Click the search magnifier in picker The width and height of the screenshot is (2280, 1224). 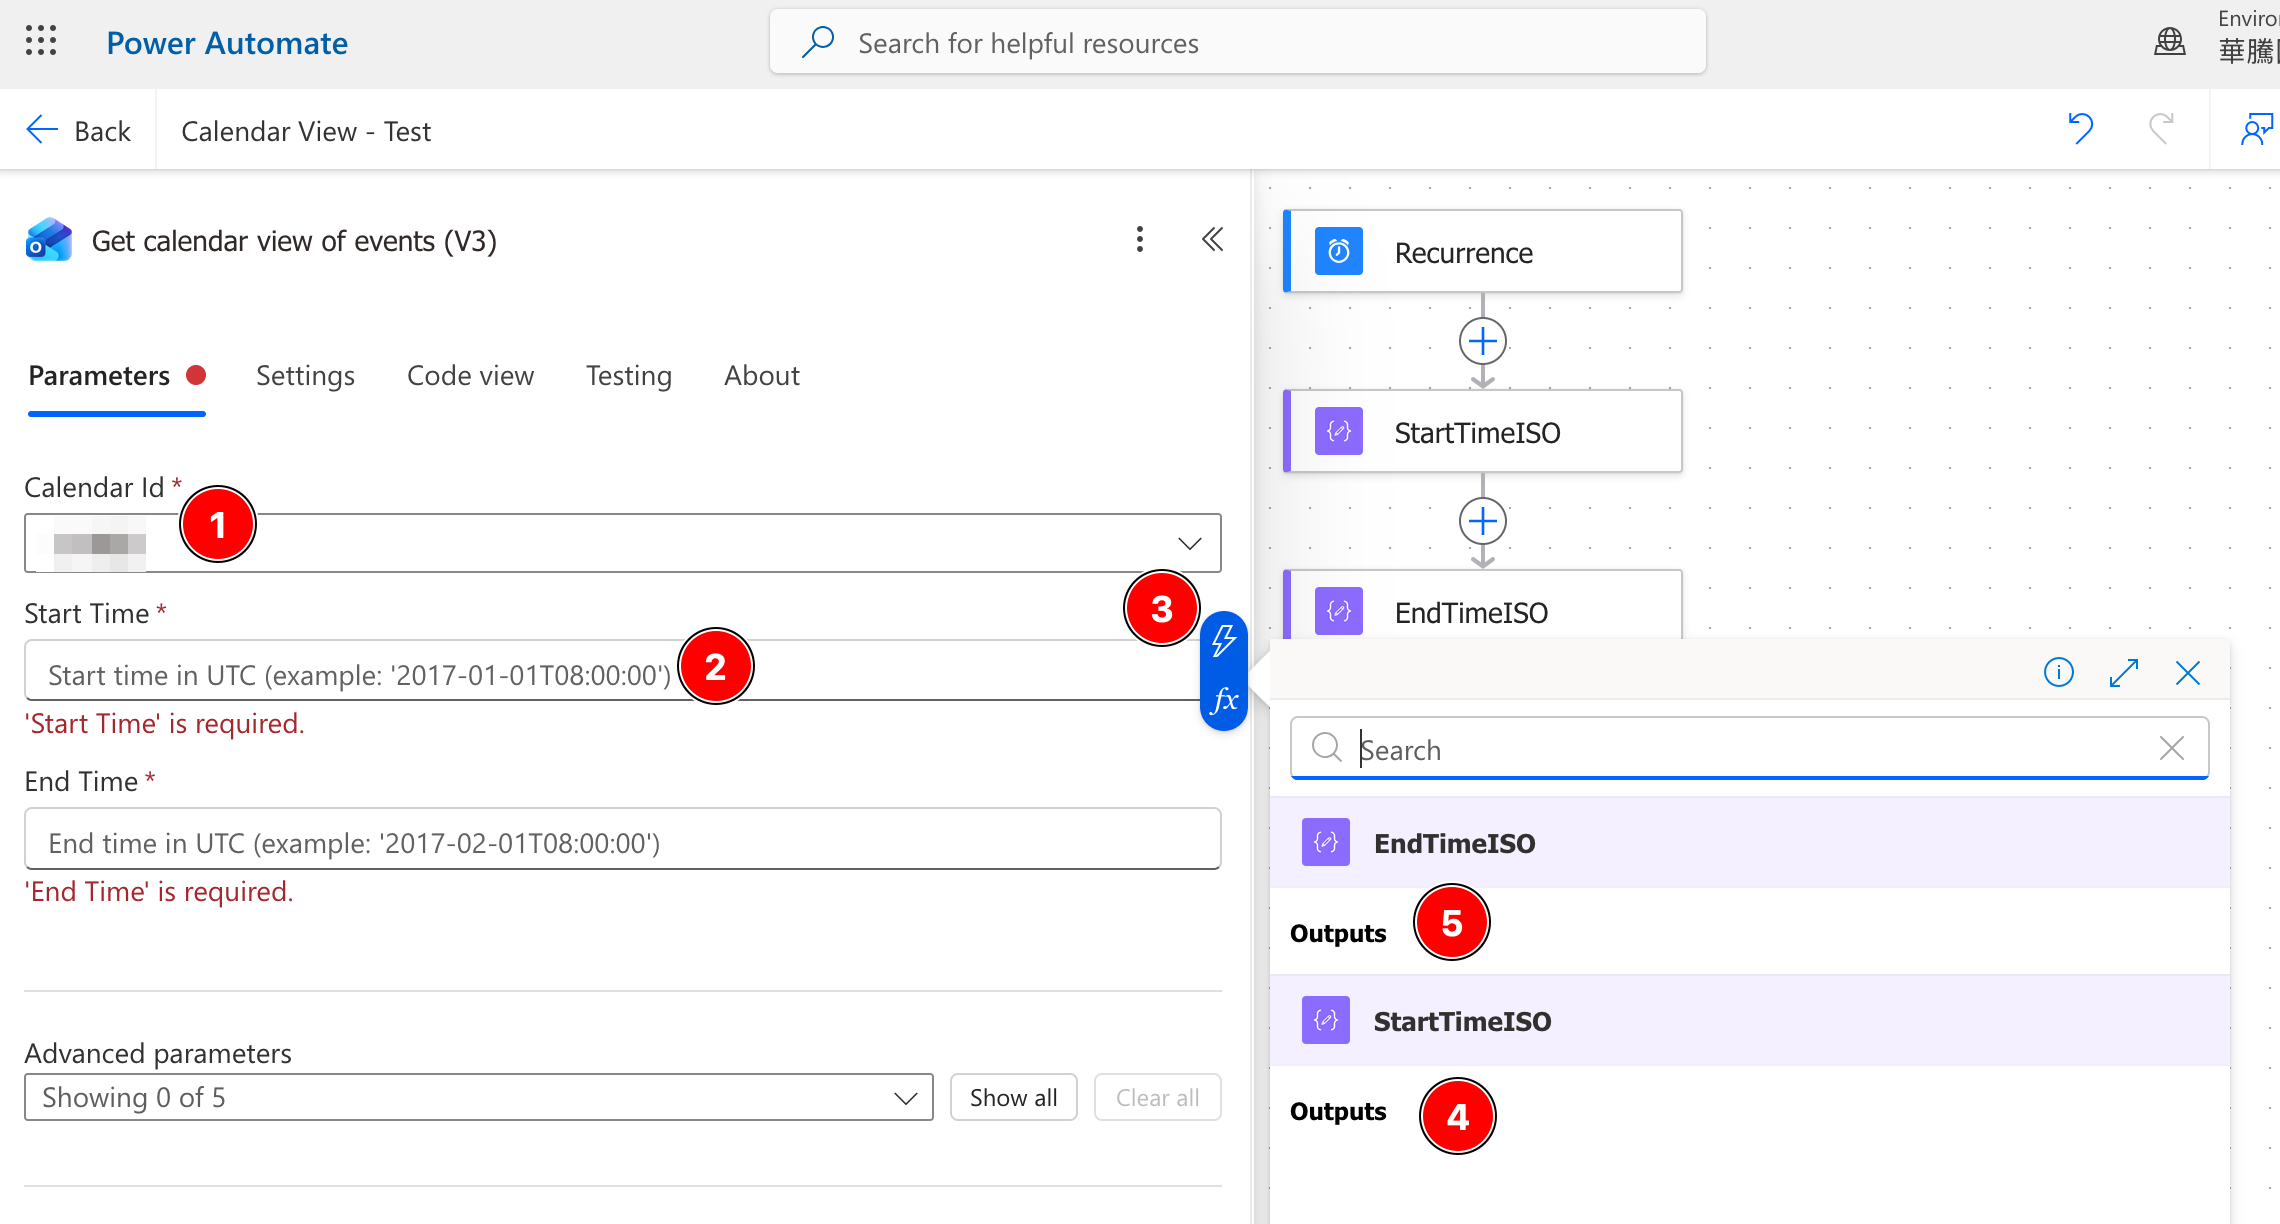[x=1326, y=747]
